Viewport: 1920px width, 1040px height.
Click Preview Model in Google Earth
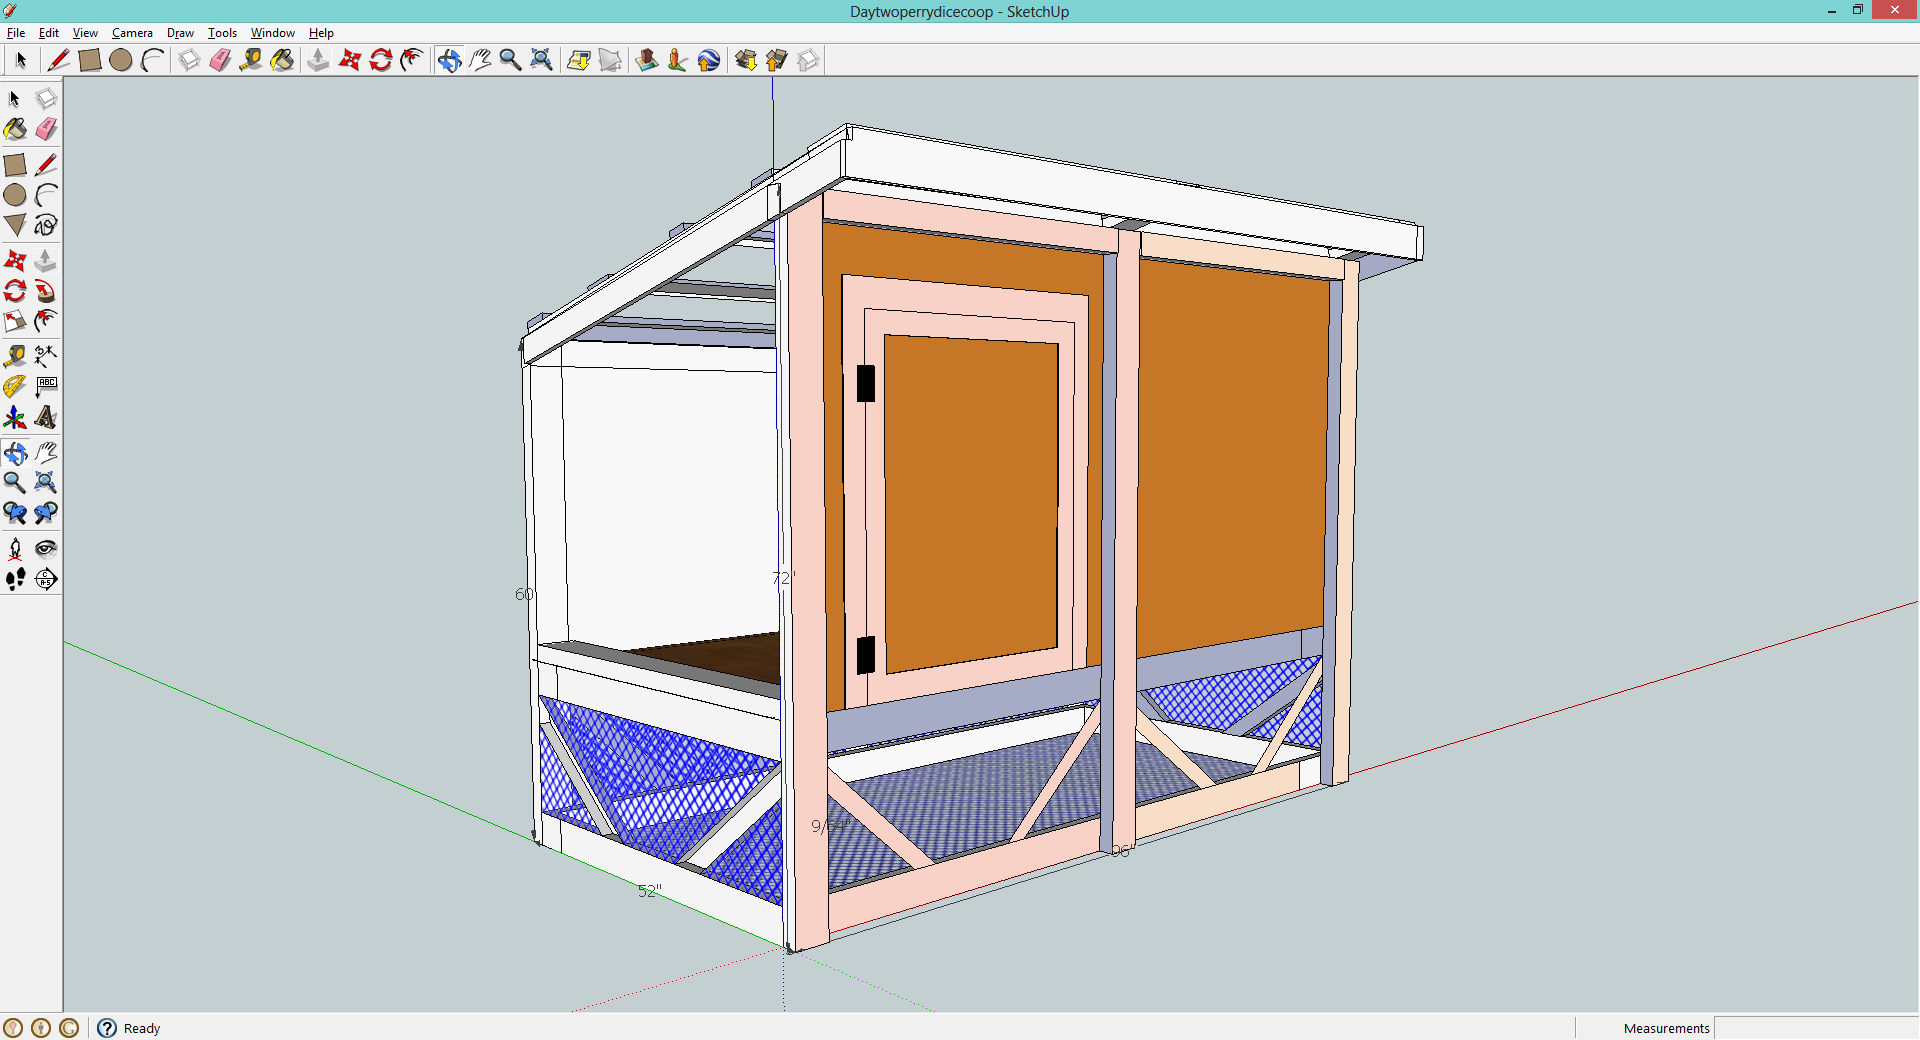pyautogui.click(x=709, y=60)
